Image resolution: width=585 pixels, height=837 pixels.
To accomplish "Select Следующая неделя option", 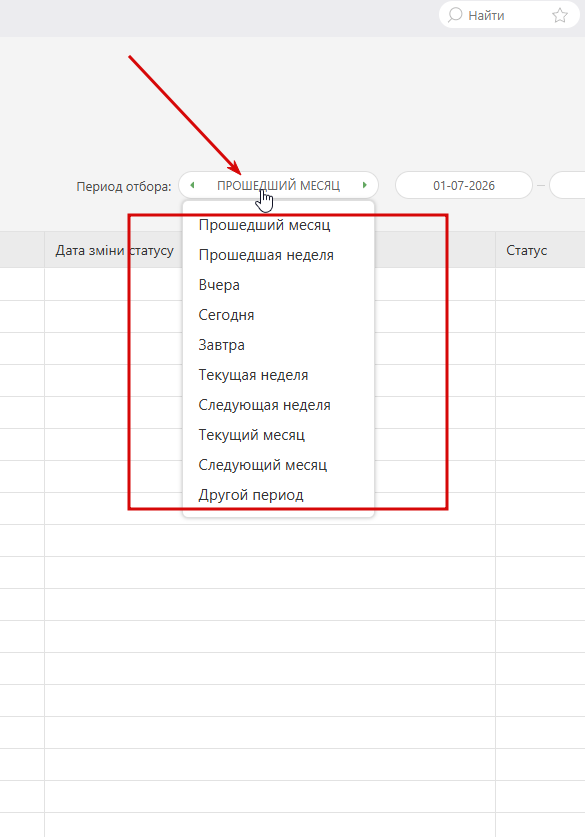I will coord(264,405).
